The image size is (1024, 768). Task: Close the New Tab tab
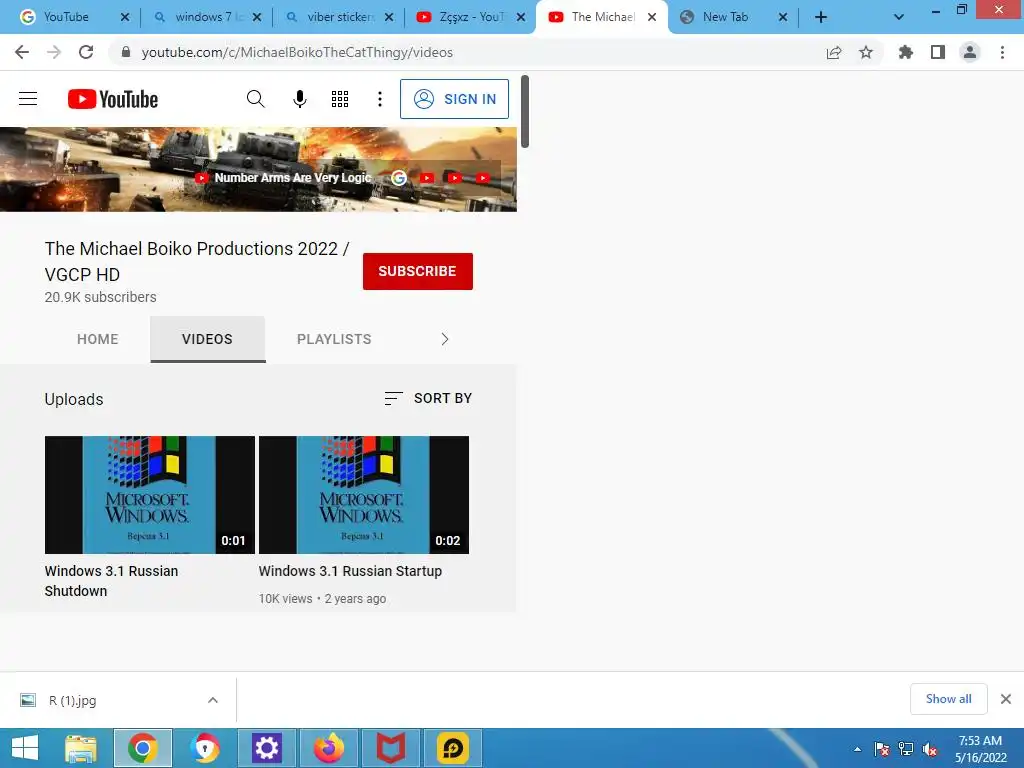pyautogui.click(x=783, y=17)
